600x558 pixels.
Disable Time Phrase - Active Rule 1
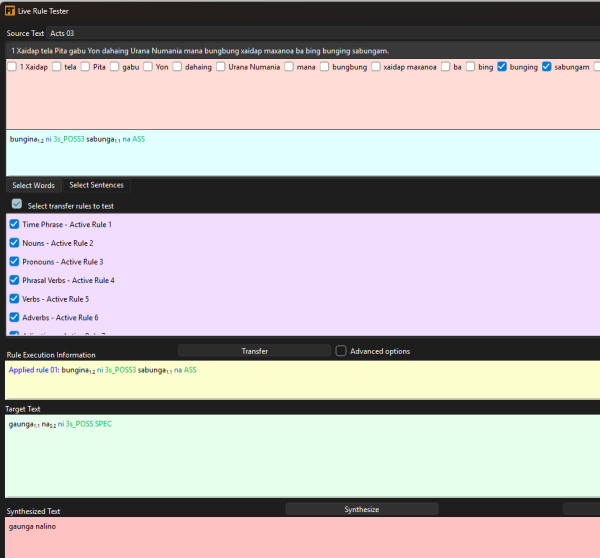click(14, 224)
